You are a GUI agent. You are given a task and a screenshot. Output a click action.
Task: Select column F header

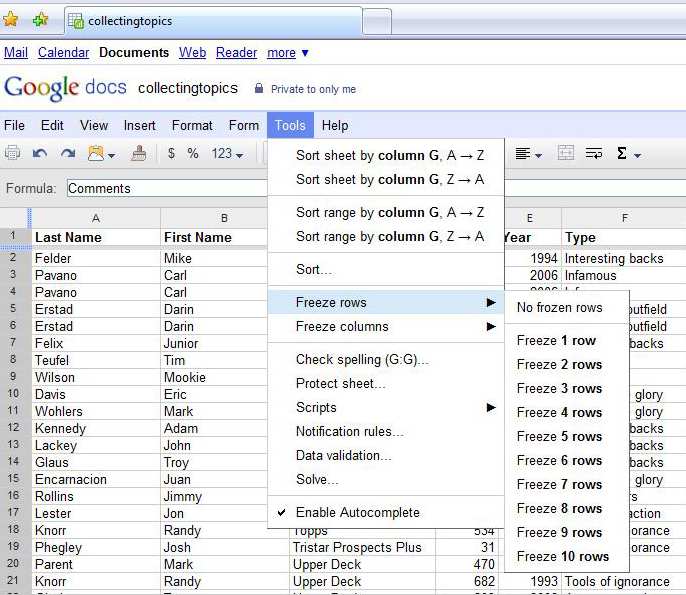click(x=624, y=218)
